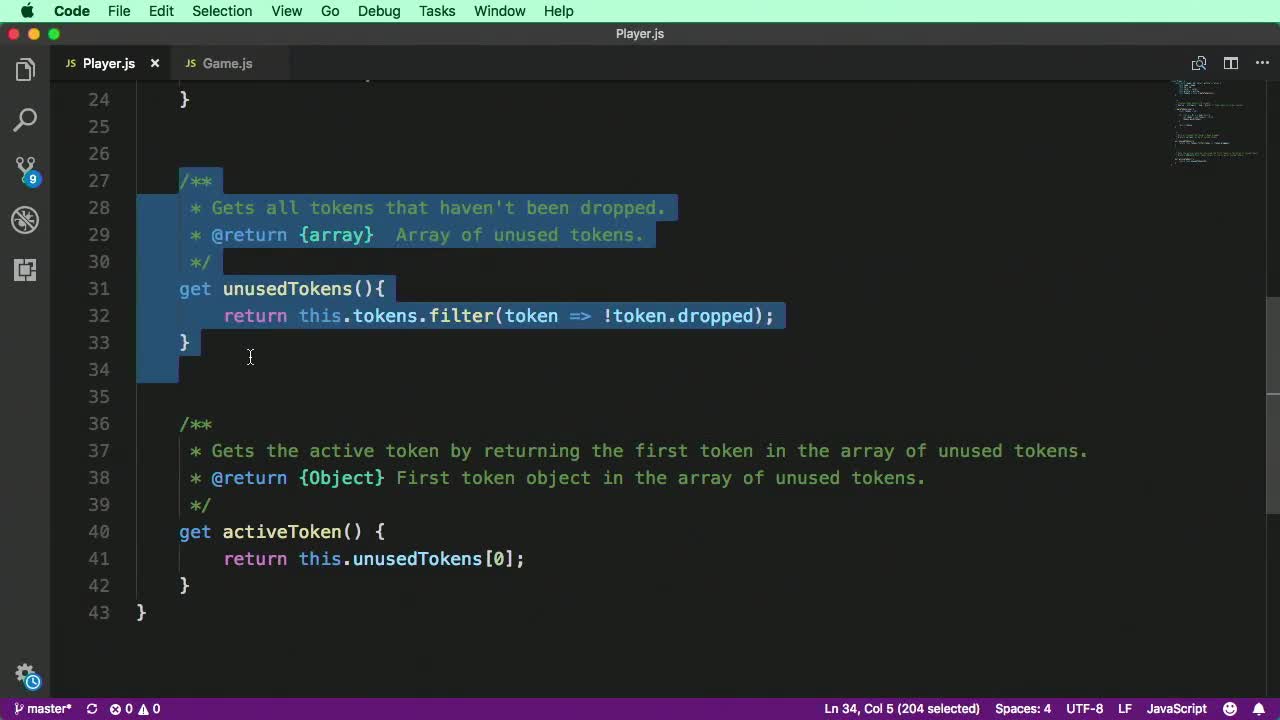
Task: Change language mode from JavaScript
Action: coord(1176,708)
